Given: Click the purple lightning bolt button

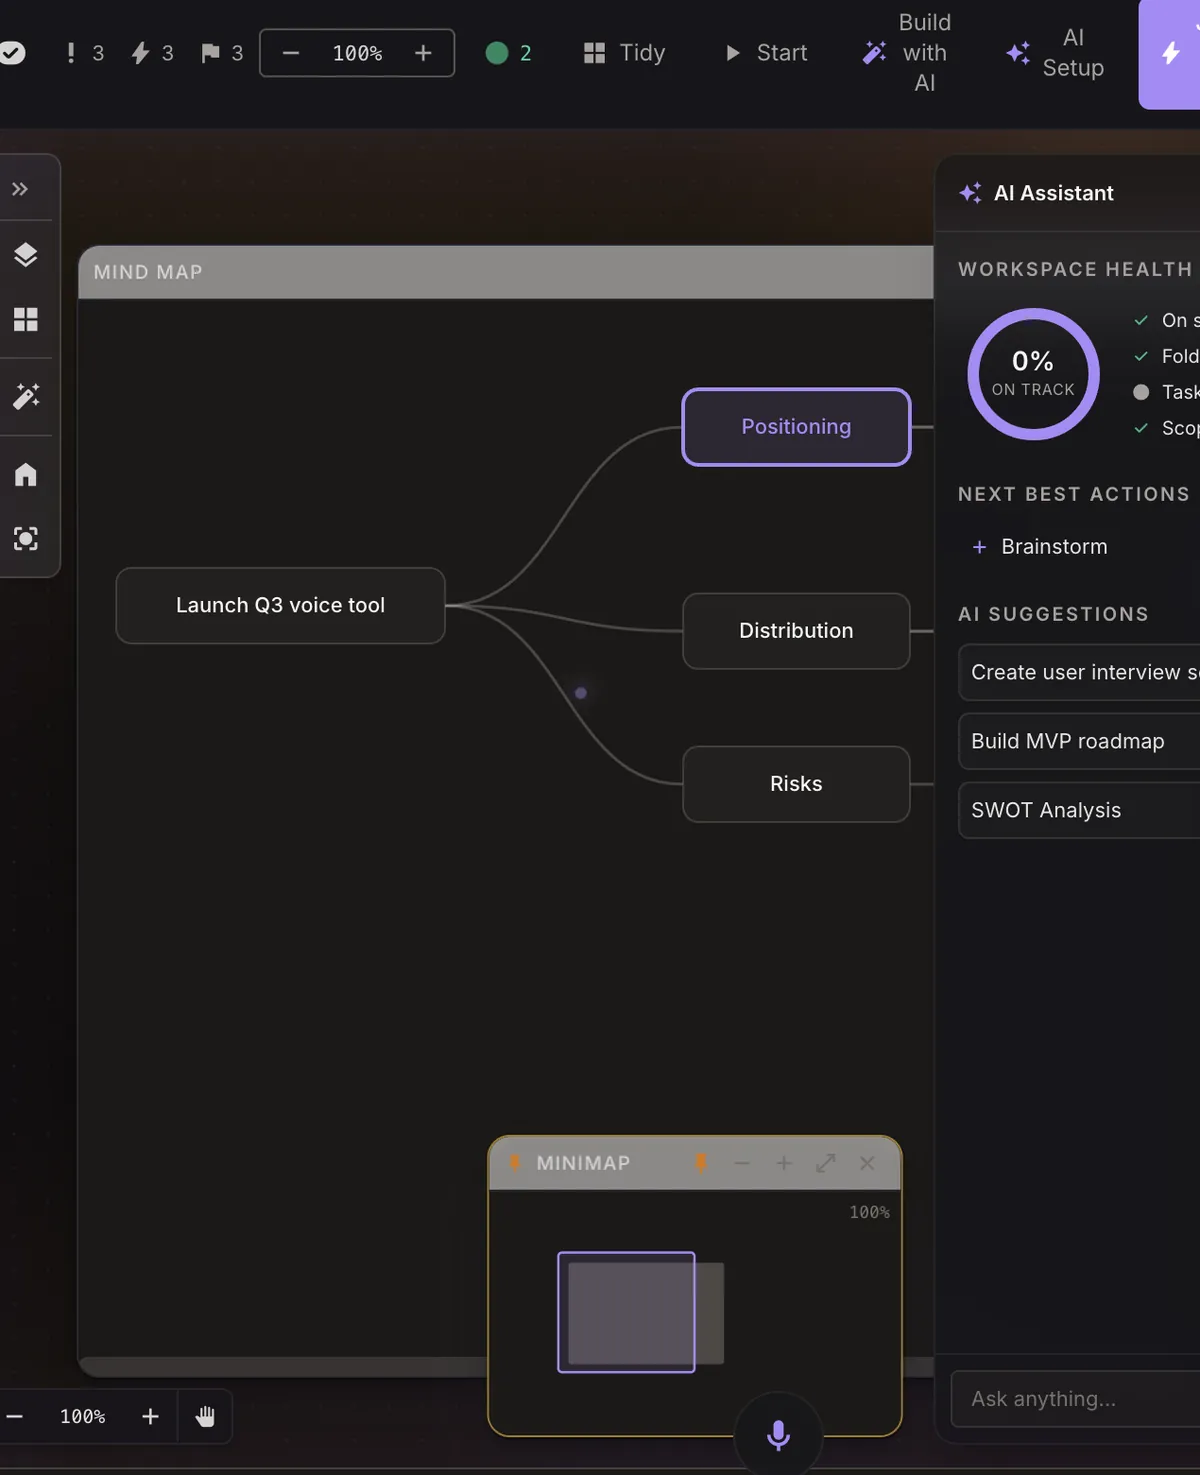Looking at the screenshot, I should pos(1170,54).
